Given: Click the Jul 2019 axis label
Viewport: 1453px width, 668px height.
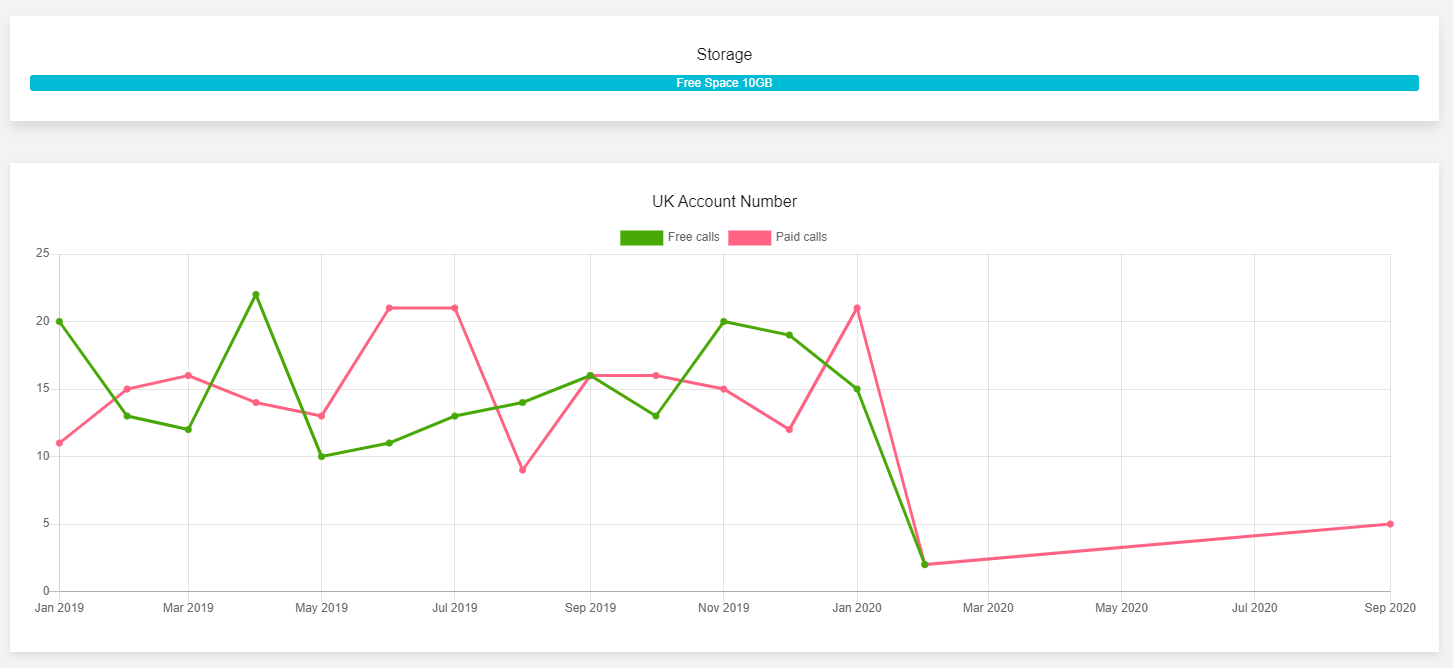Looking at the screenshot, I should [455, 608].
